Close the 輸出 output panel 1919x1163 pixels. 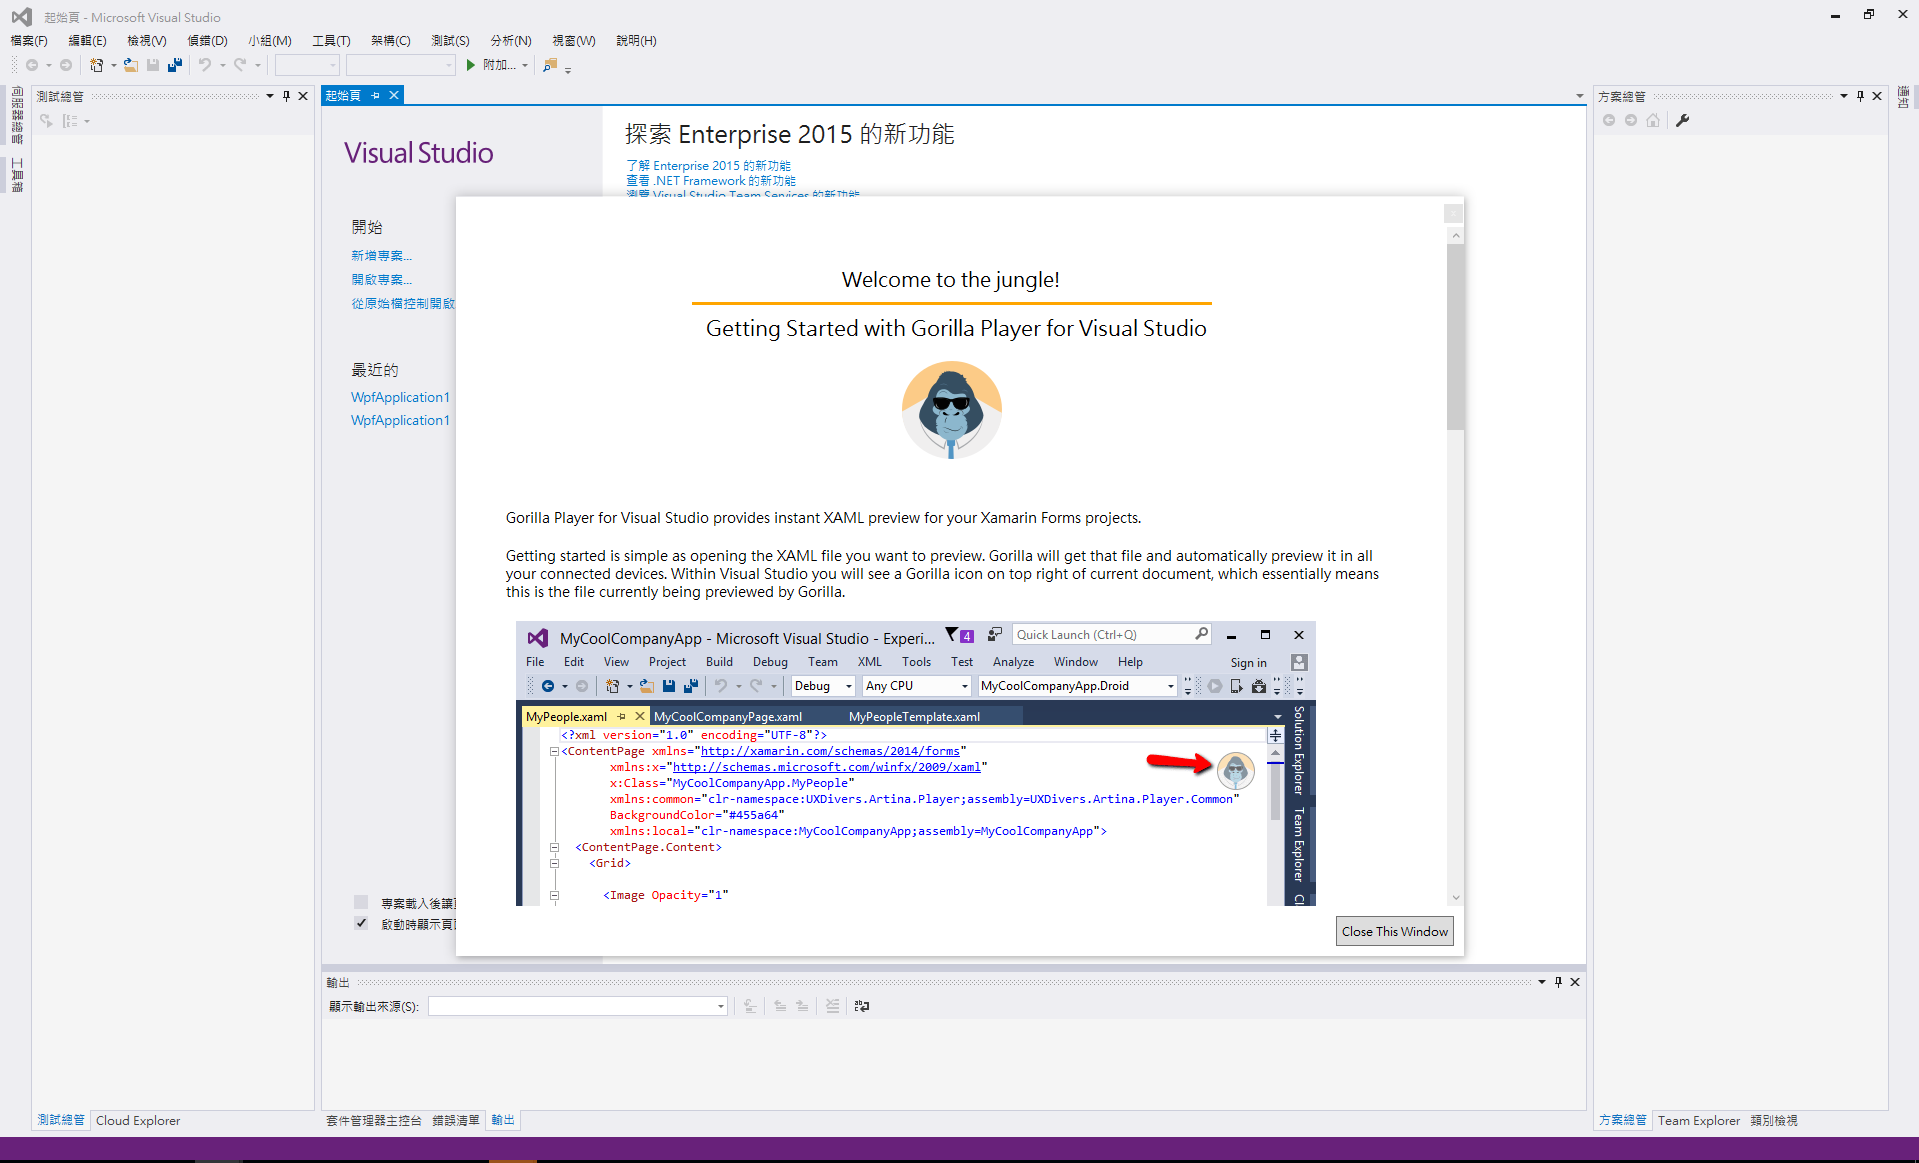1575,982
